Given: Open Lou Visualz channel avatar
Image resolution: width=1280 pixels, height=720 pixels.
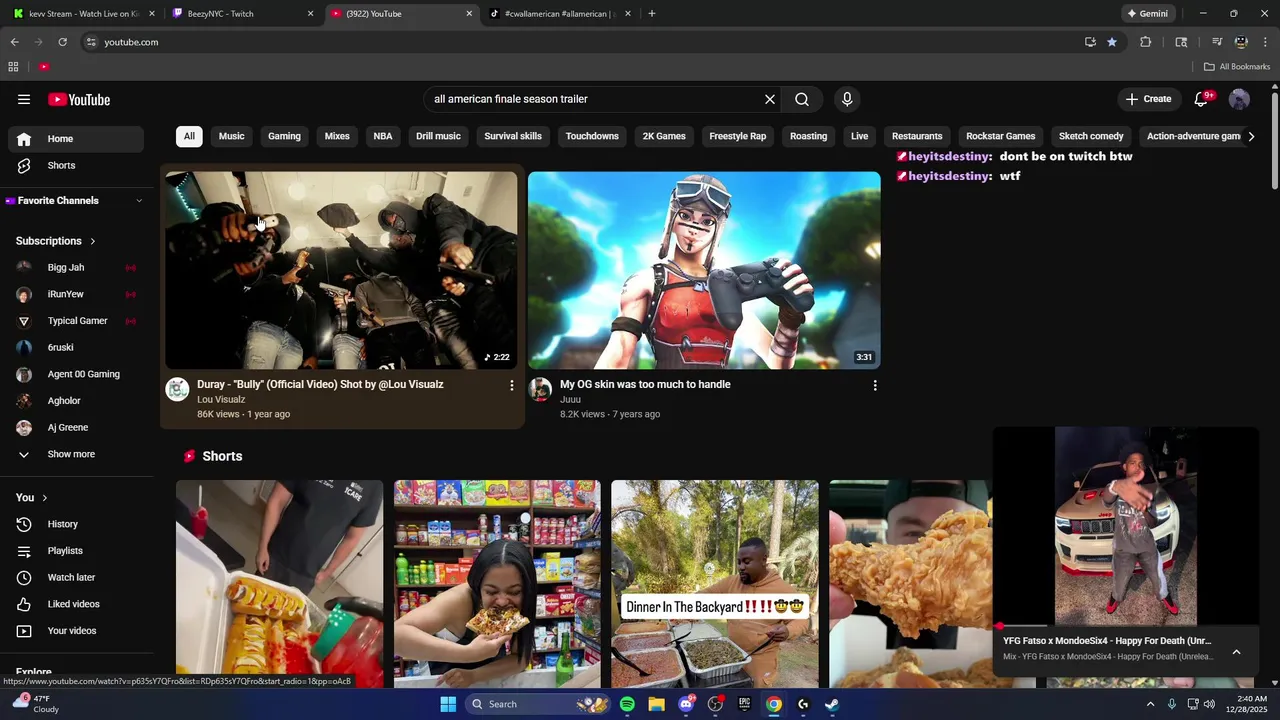Looking at the screenshot, I should point(177,389).
